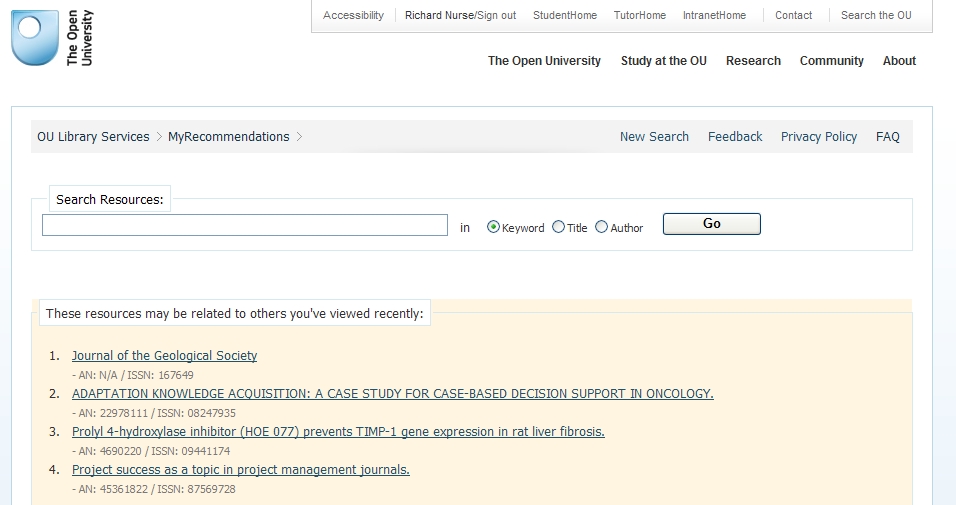Open the Research menu item
The image size is (956, 505).
(x=753, y=61)
